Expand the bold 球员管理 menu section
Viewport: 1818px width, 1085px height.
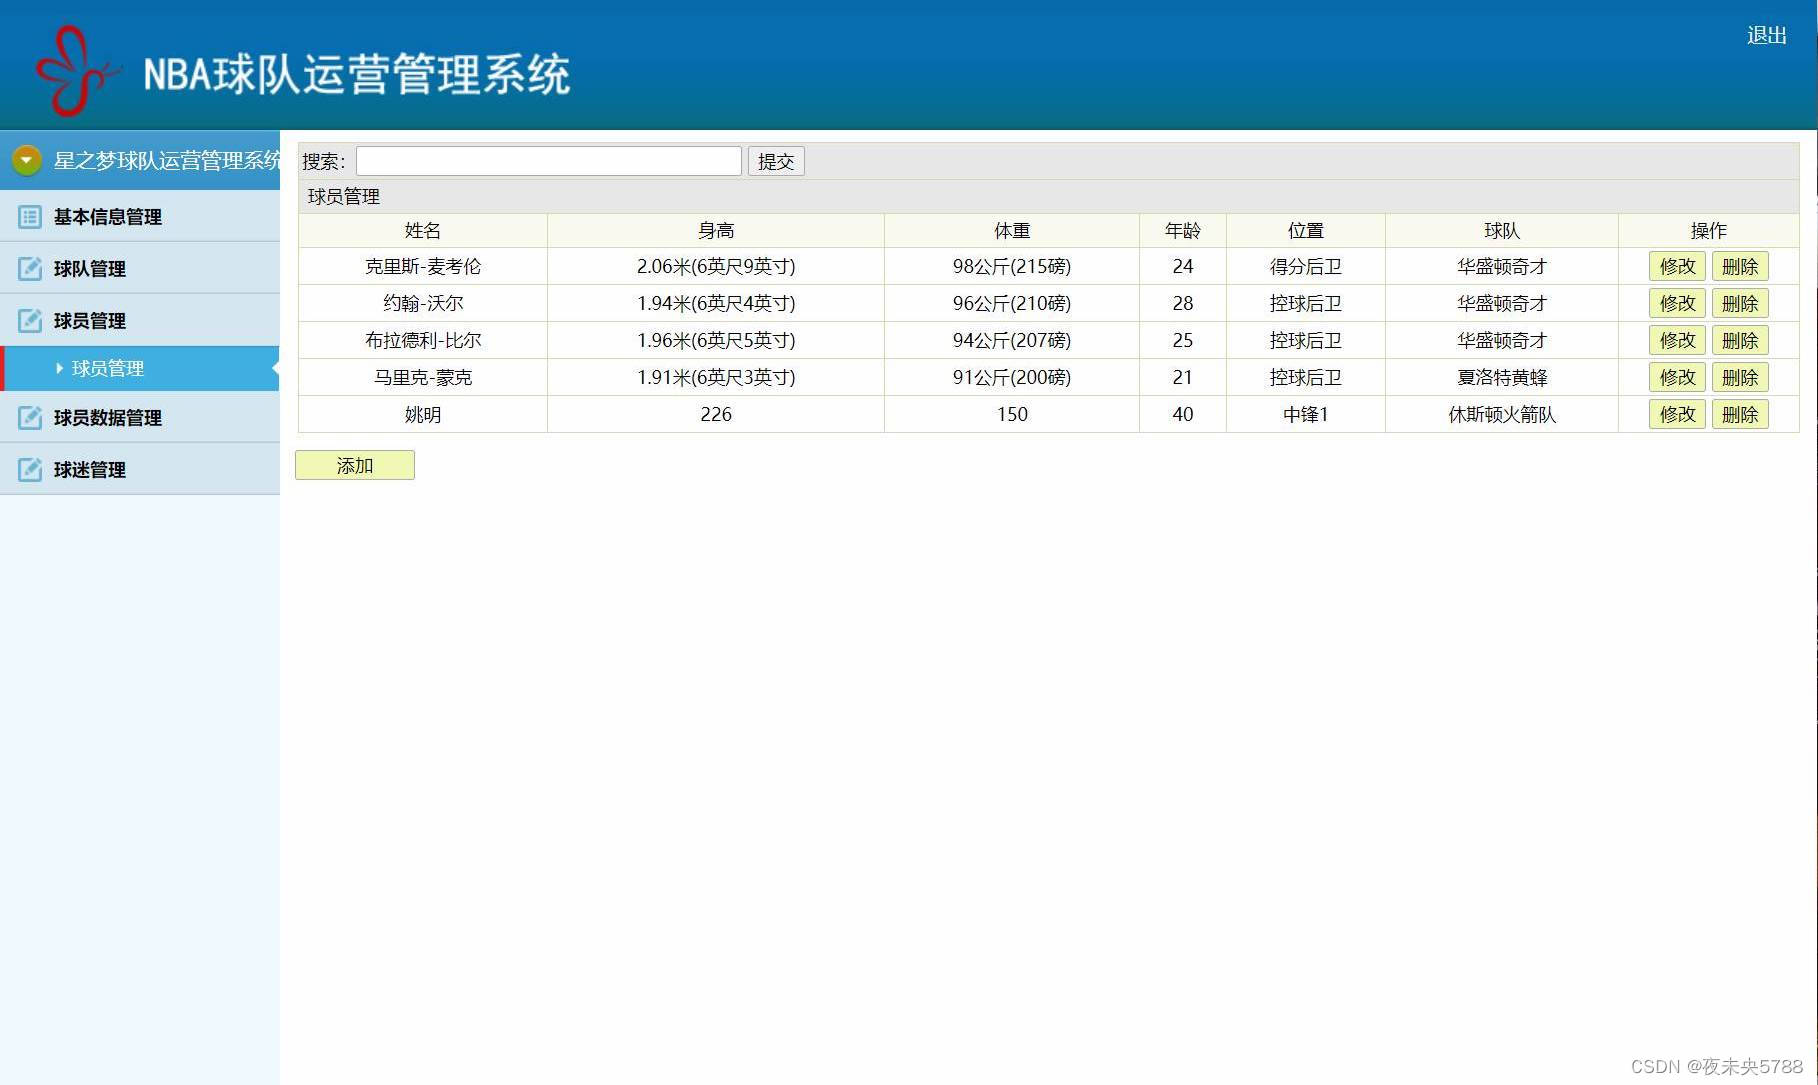coord(140,320)
